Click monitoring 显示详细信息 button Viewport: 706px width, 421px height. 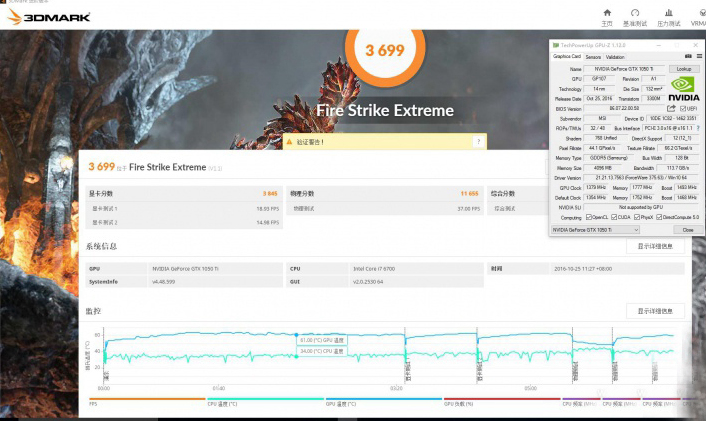pyautogui.click(x=655, y=311)
